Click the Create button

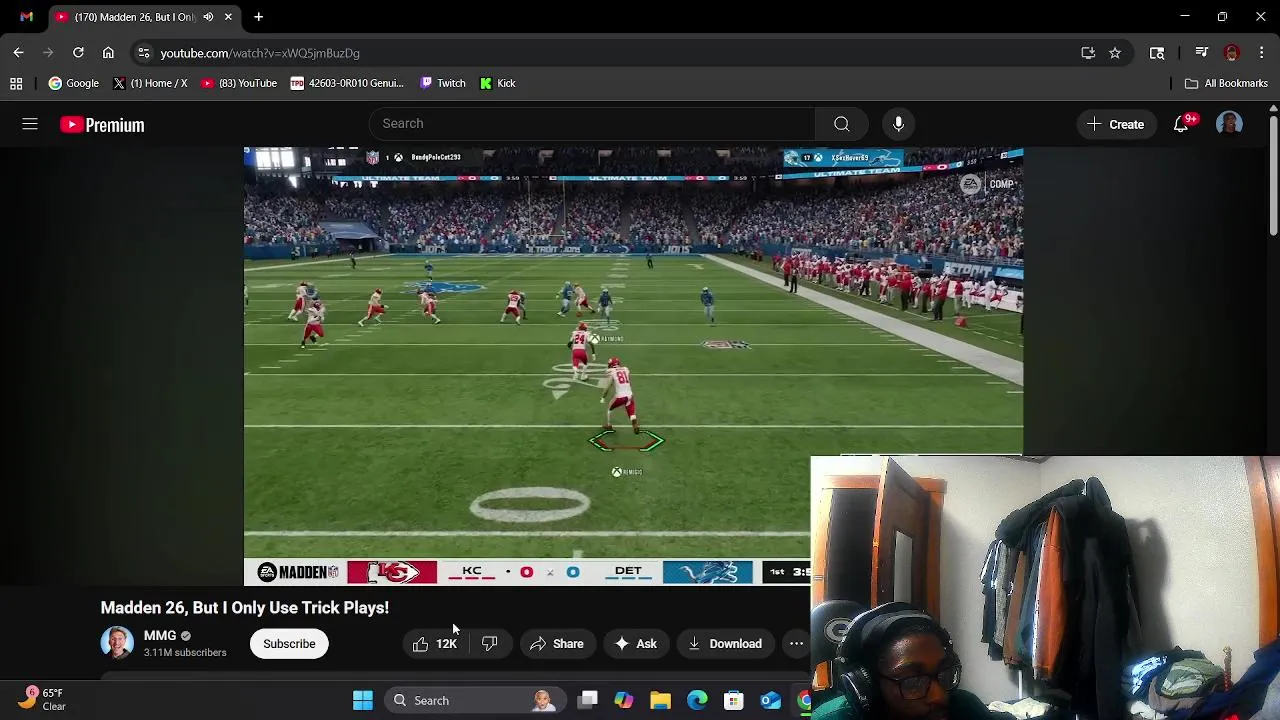point(1115,124)
